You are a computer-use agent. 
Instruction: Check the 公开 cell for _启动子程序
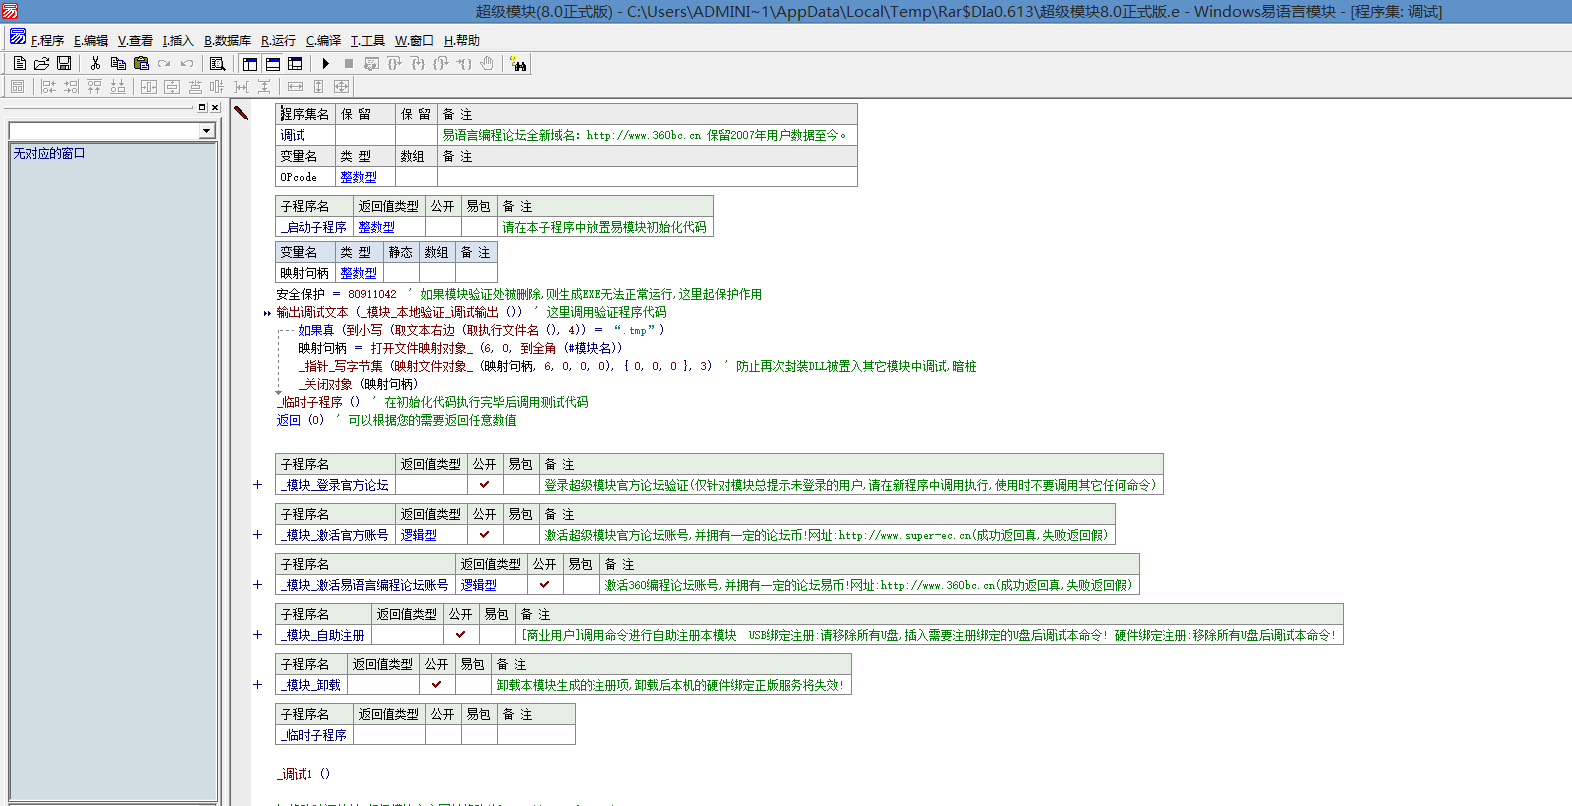[443, 227]
